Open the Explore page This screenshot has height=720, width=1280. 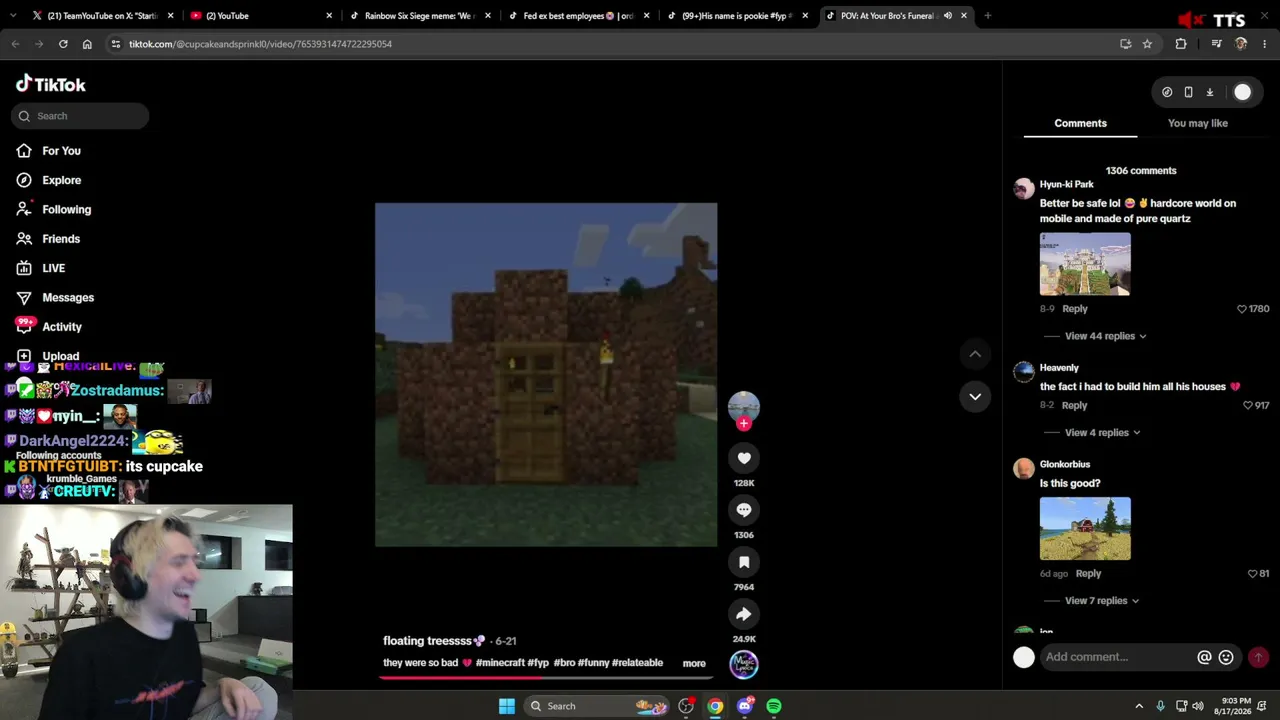coord(61,180)
